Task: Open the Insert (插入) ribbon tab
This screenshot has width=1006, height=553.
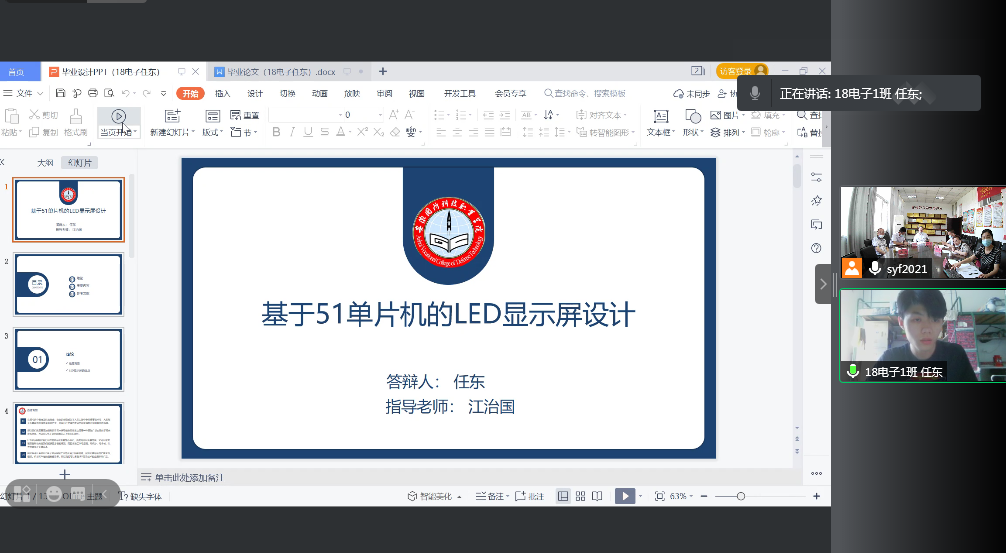Action: [222, 93]
